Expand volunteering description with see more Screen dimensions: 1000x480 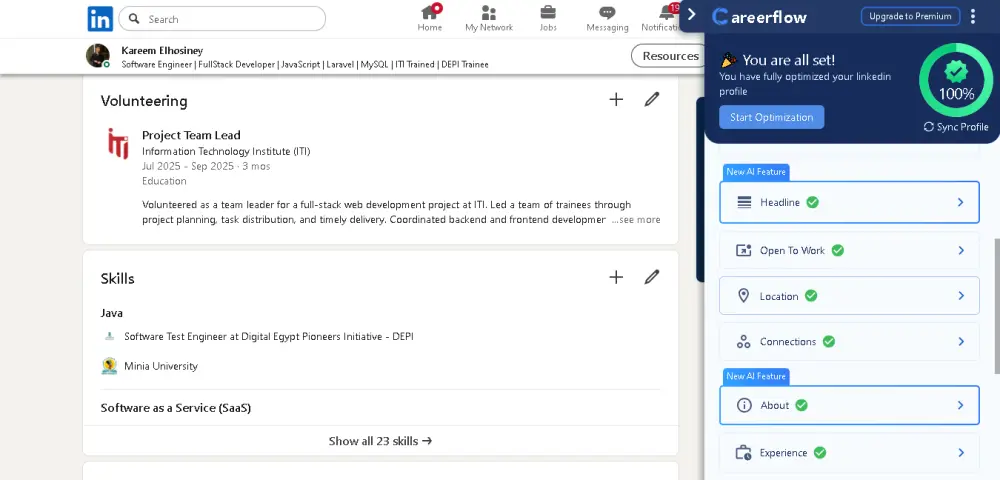click(x=636, y=219)
